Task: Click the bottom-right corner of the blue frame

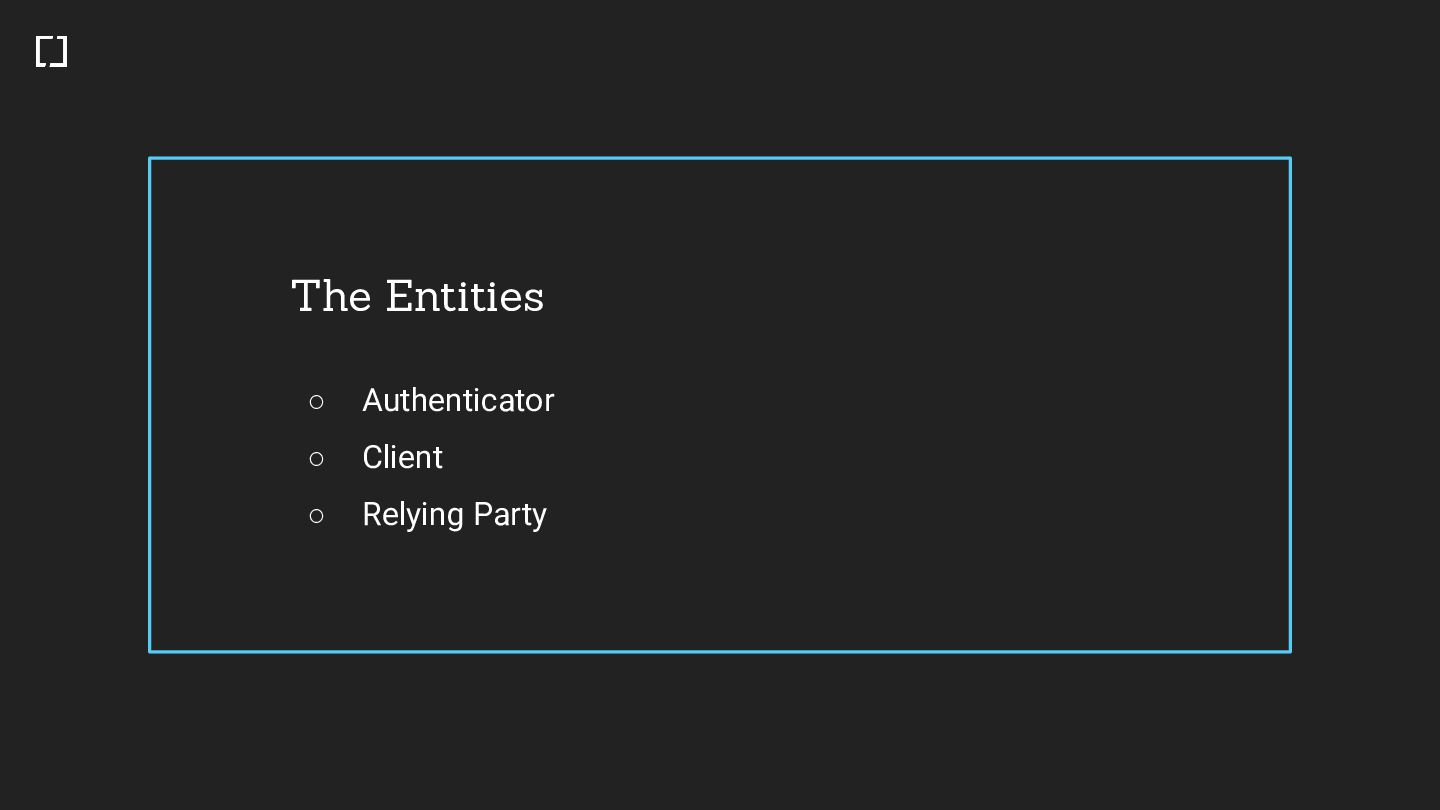Action: [1290, 651]
